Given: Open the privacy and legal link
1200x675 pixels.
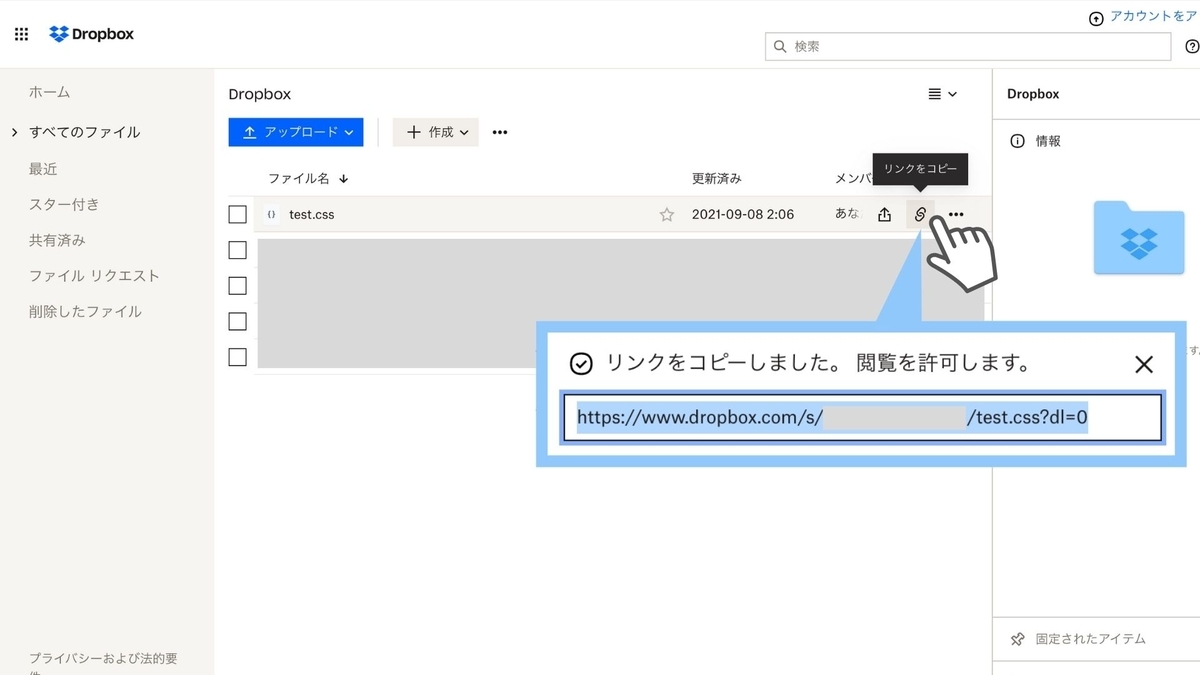Looking at the screenshot, I should 101,660.
